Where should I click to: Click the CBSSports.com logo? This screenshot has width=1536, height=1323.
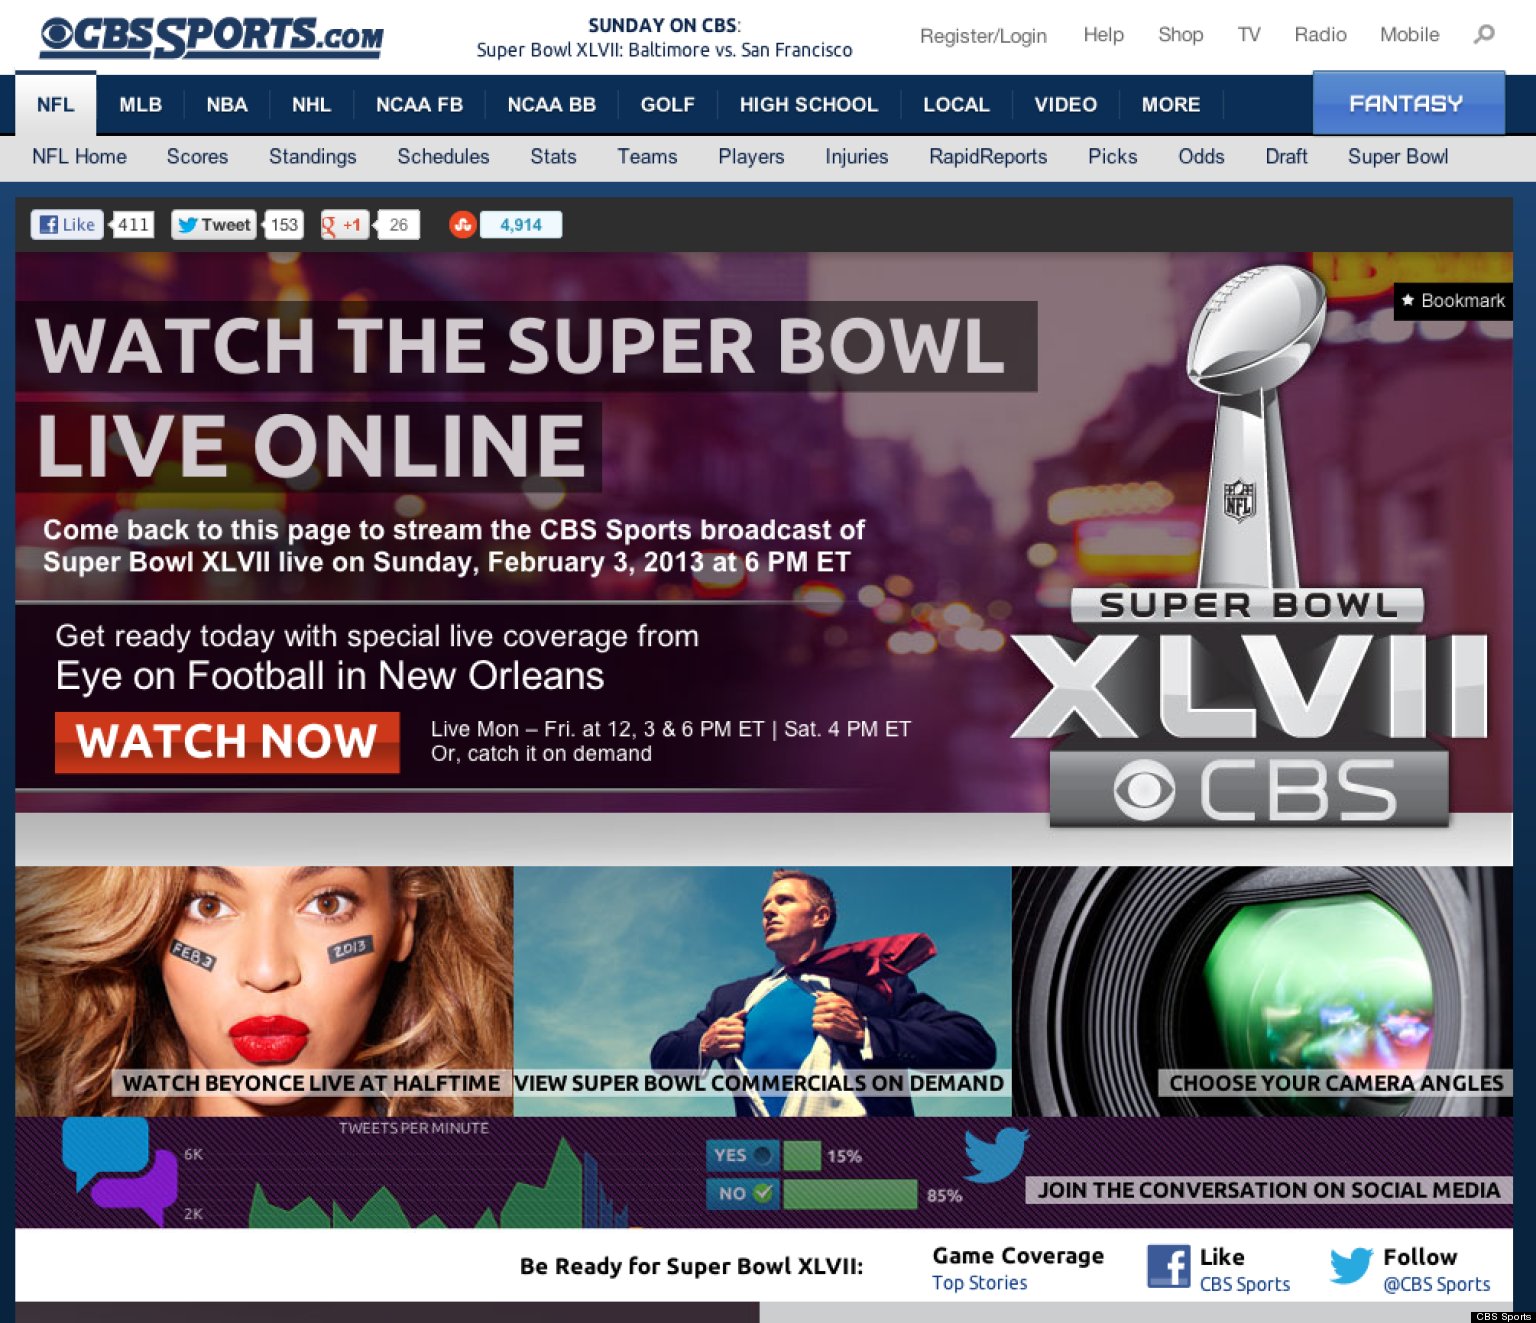click(x=212, y=36)
